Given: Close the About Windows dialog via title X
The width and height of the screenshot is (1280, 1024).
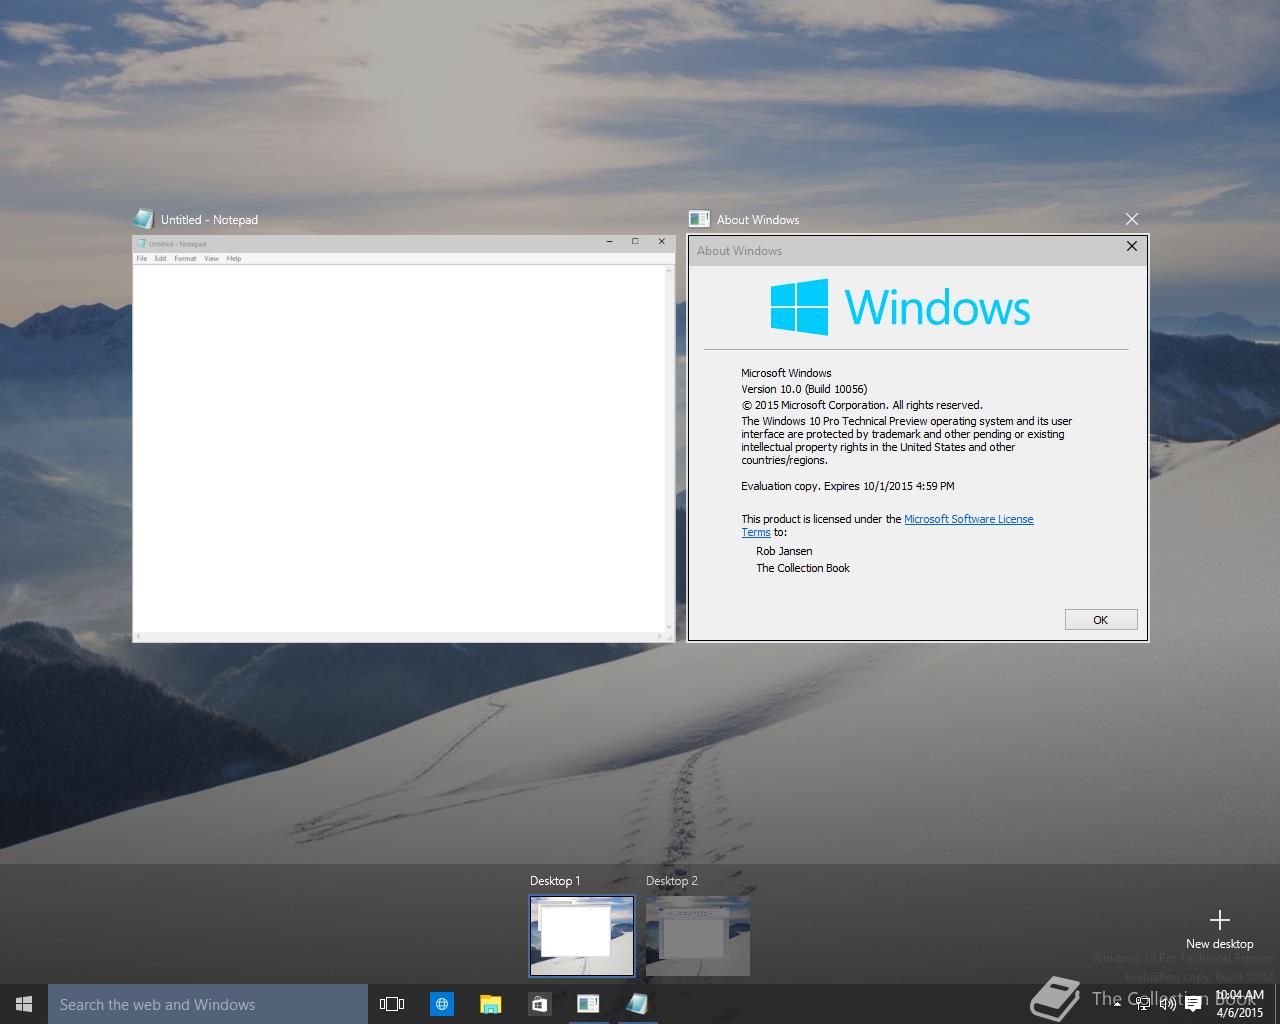Looking at the screenshot, I should (x=1132, y=246).
